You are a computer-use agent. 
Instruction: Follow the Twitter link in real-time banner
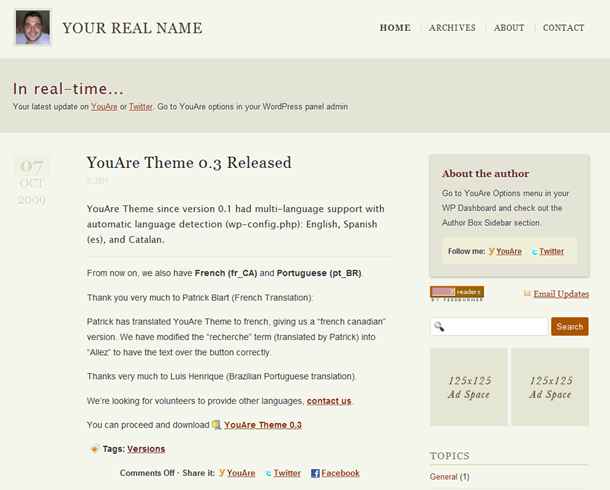140,107
